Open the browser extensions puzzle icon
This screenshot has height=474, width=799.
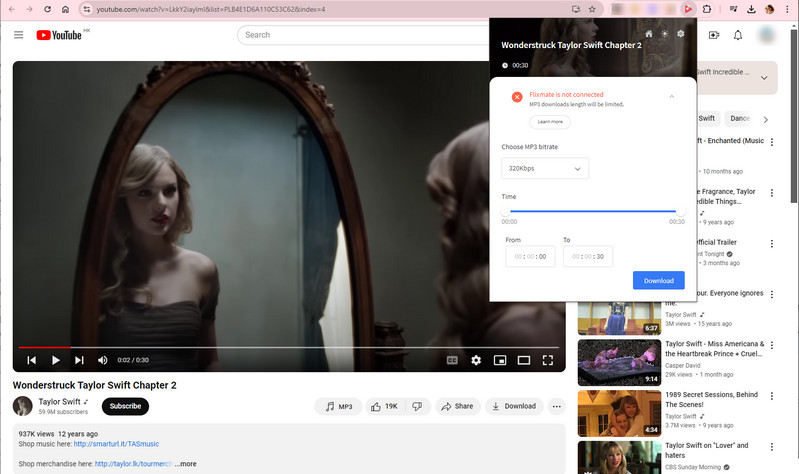tap(707, 9)
